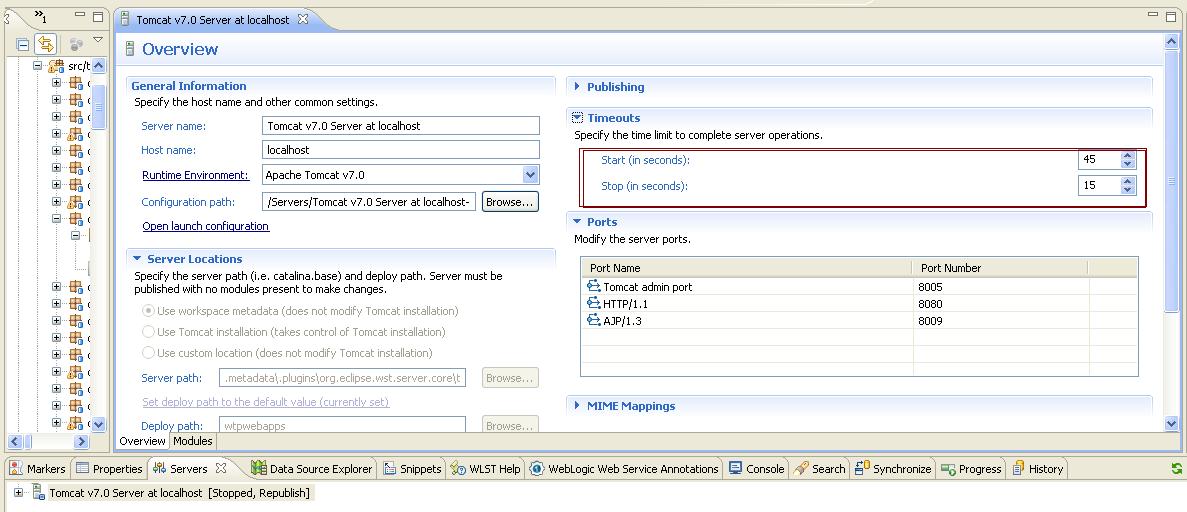Click Set deploy path to default value link
Viewport: 1187px width, 512px height.
click(266, 402)
